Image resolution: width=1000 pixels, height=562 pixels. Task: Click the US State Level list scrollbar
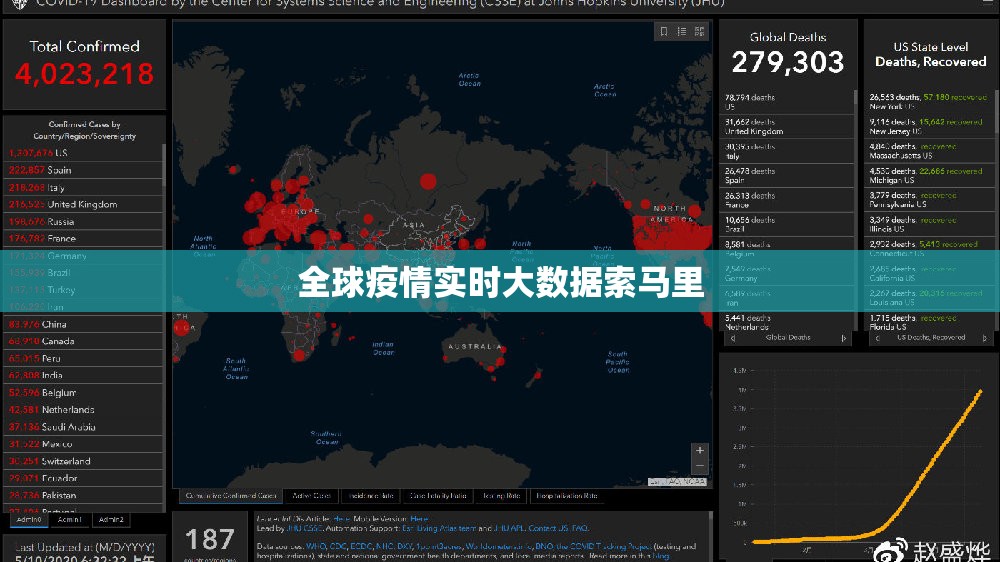997,112
